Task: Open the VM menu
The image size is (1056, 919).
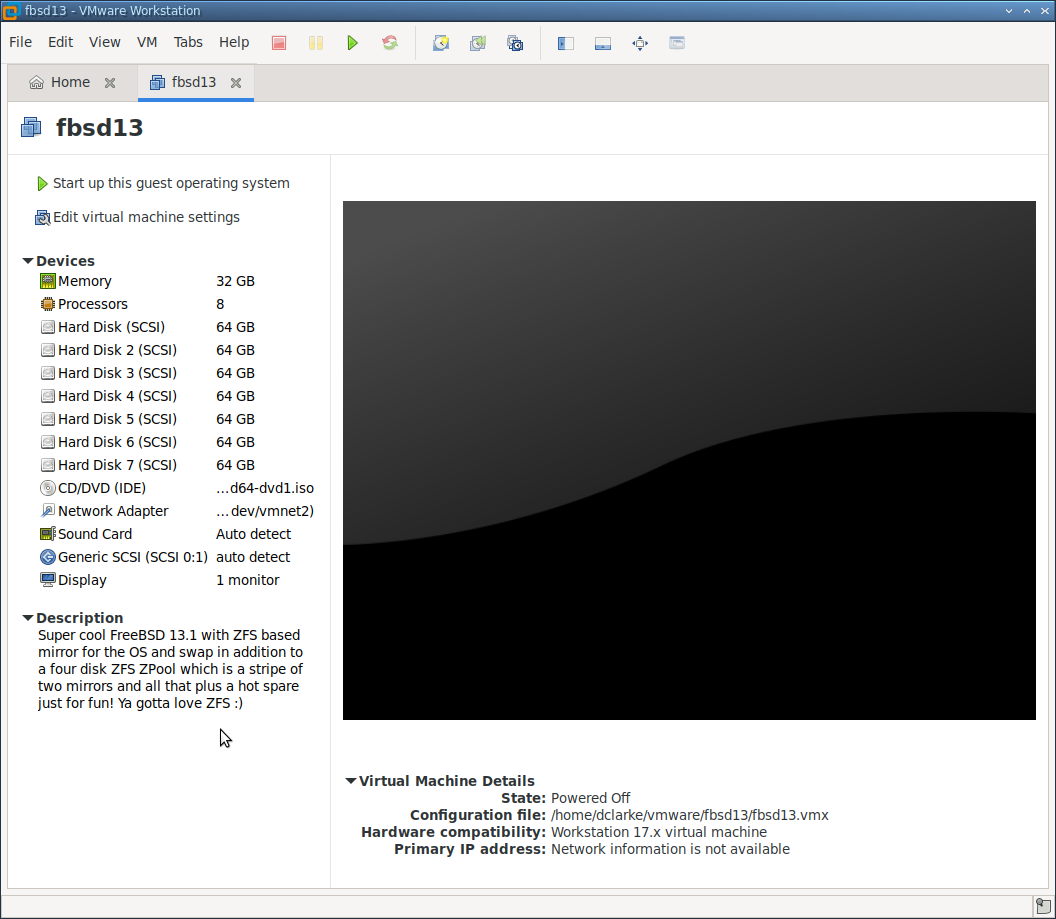Action: click(x=146, y=42)
